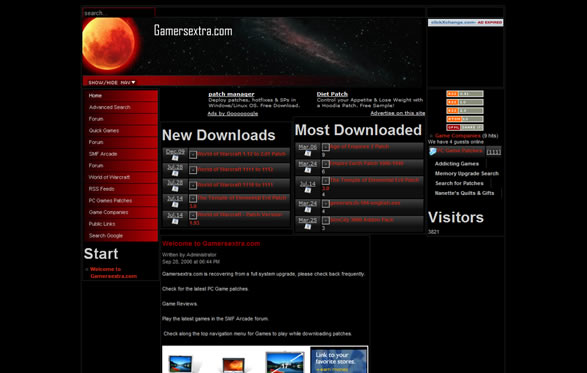Click the search input field

click(119, 13)
